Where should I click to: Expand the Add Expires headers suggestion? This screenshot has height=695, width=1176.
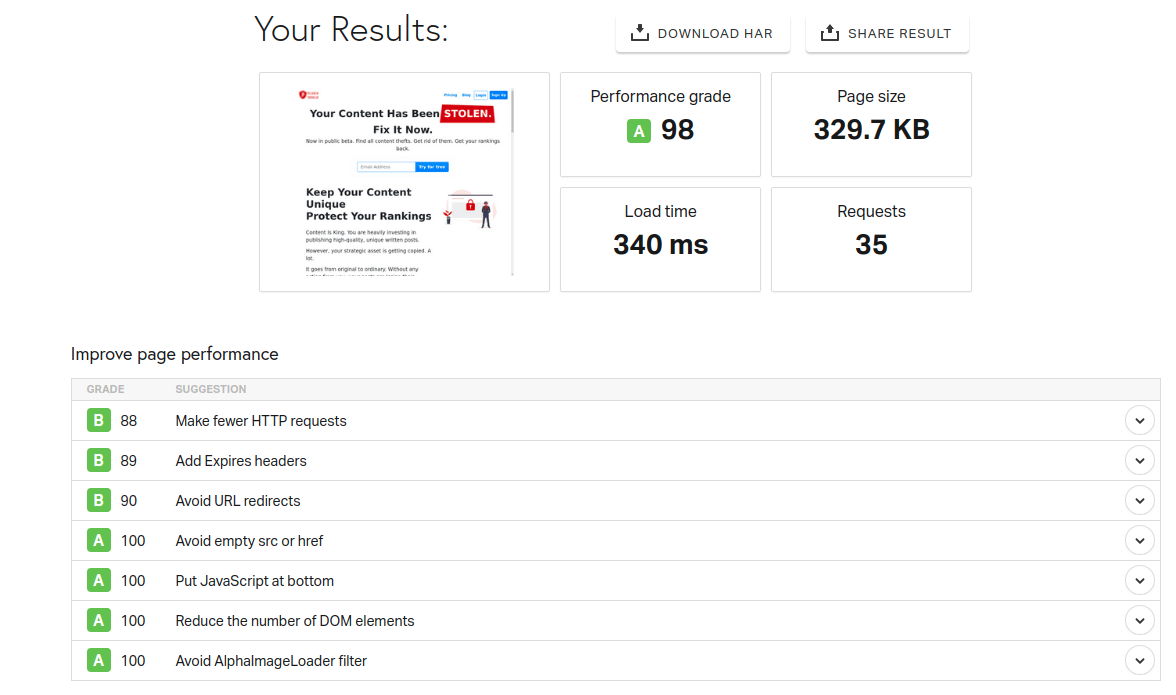click(x=1139, y=460)
